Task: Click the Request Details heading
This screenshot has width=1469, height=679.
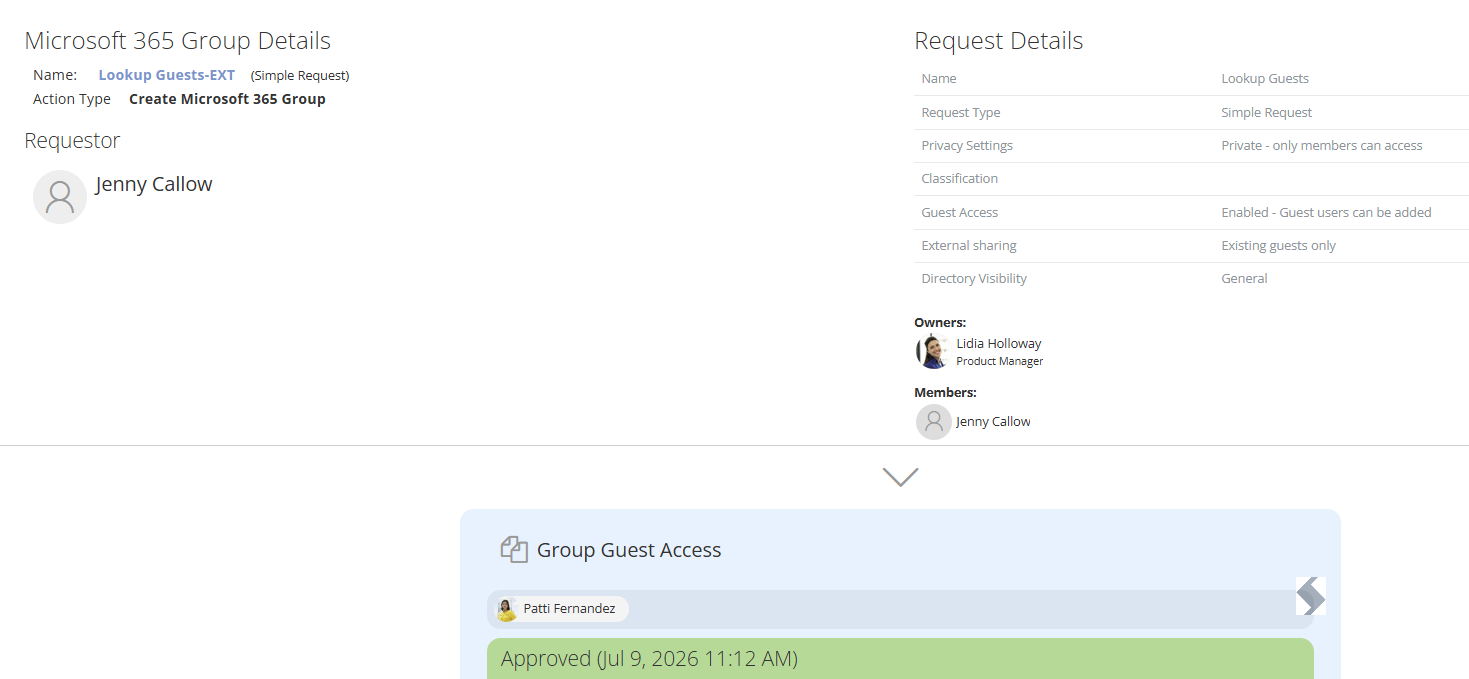Action: (998, 41)
